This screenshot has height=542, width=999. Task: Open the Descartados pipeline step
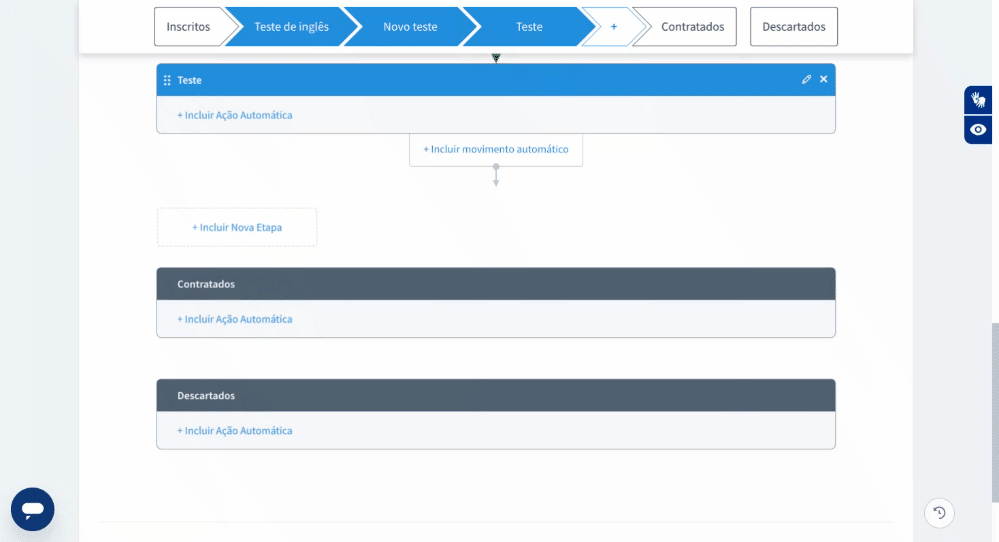click(794, 27)
